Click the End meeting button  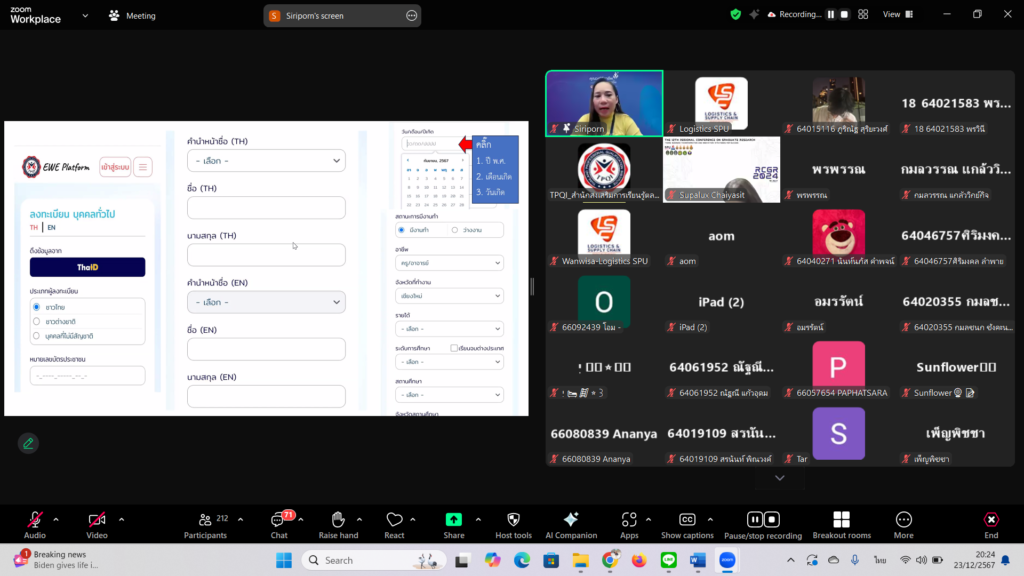point(991,525)
